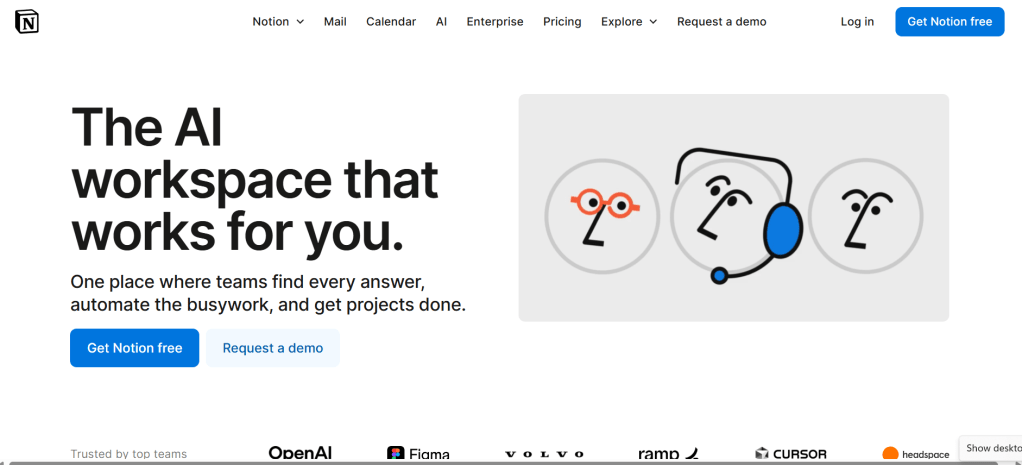
Task: Open the Enterprise page
Action: (495, 22)
